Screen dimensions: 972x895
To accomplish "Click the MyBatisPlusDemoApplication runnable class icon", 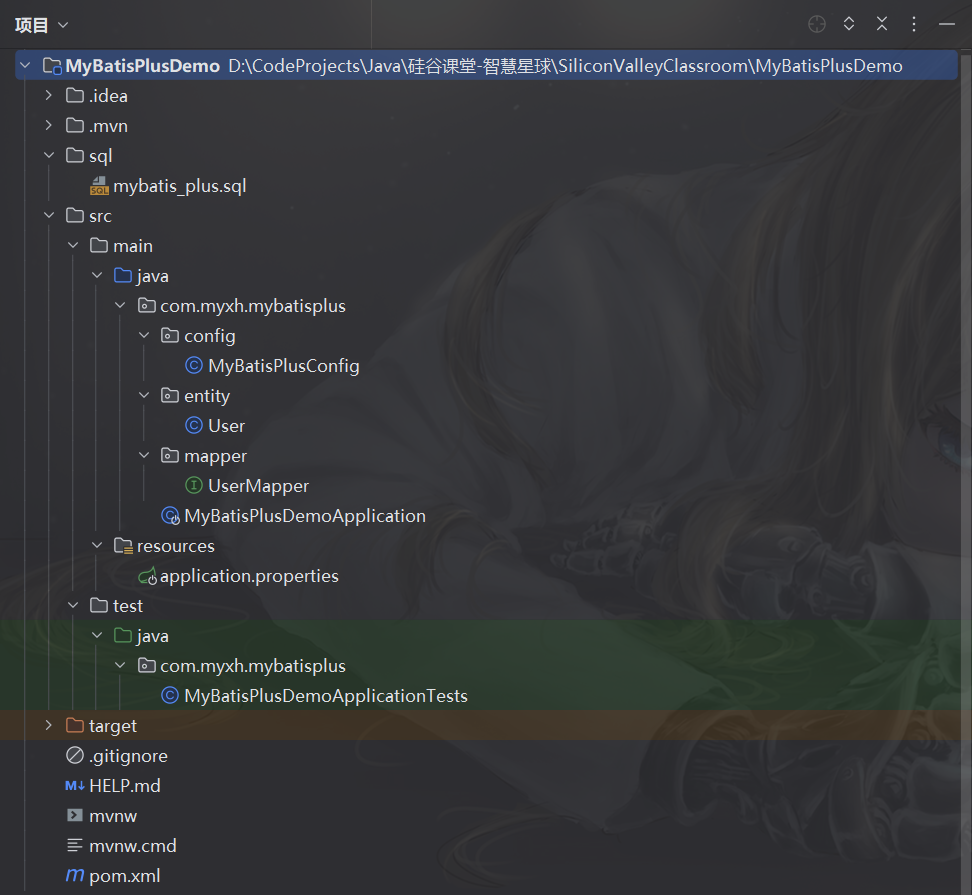I will (170, 516).
